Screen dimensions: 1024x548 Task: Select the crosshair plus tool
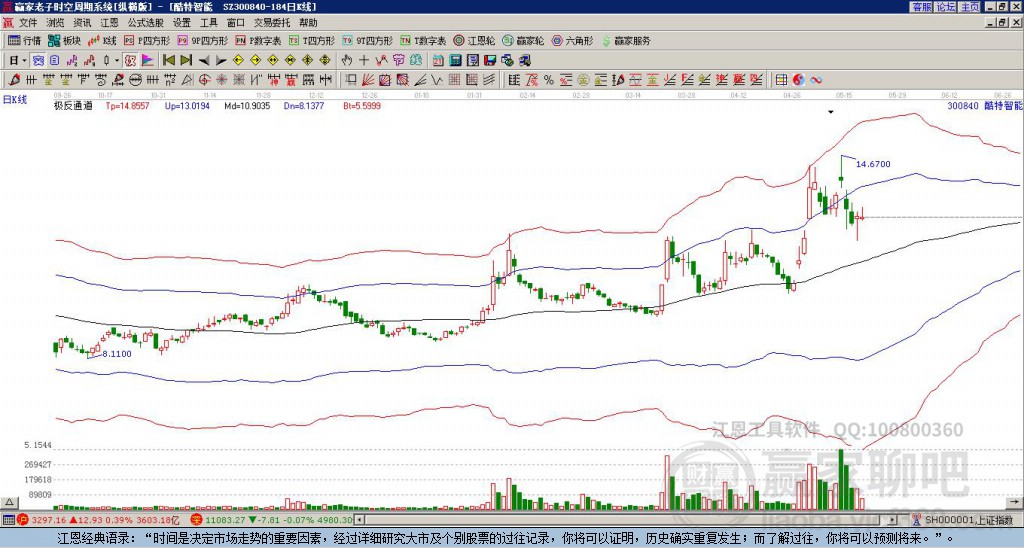click(x=364, y=60)
